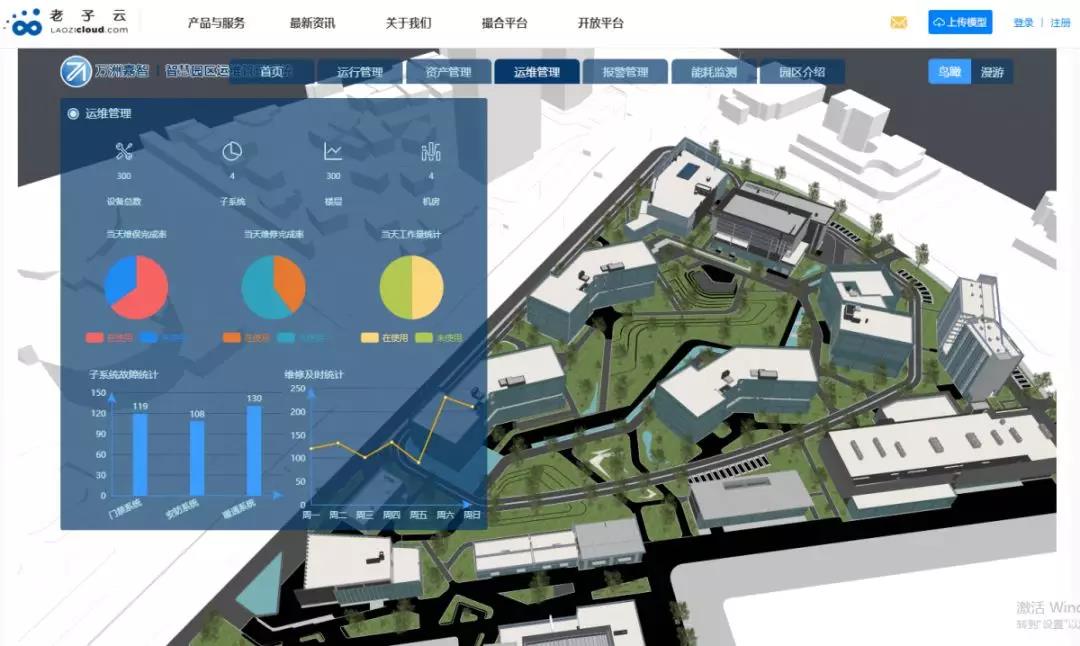Click the bar labeled 130 in fault chart
Viewport: 1080px width, 646px height.
click(x=254, y=450)
